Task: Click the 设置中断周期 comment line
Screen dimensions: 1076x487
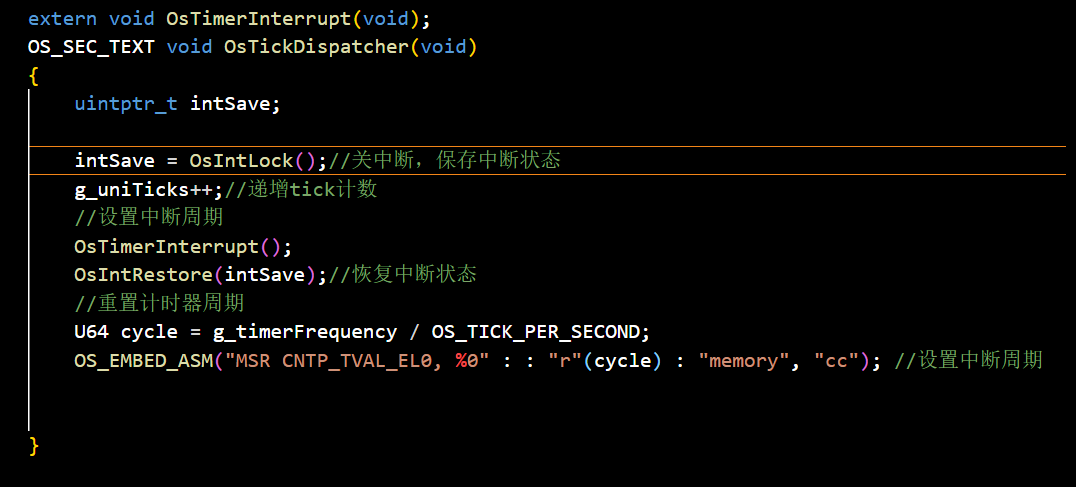Action: (x=149, y=218)
